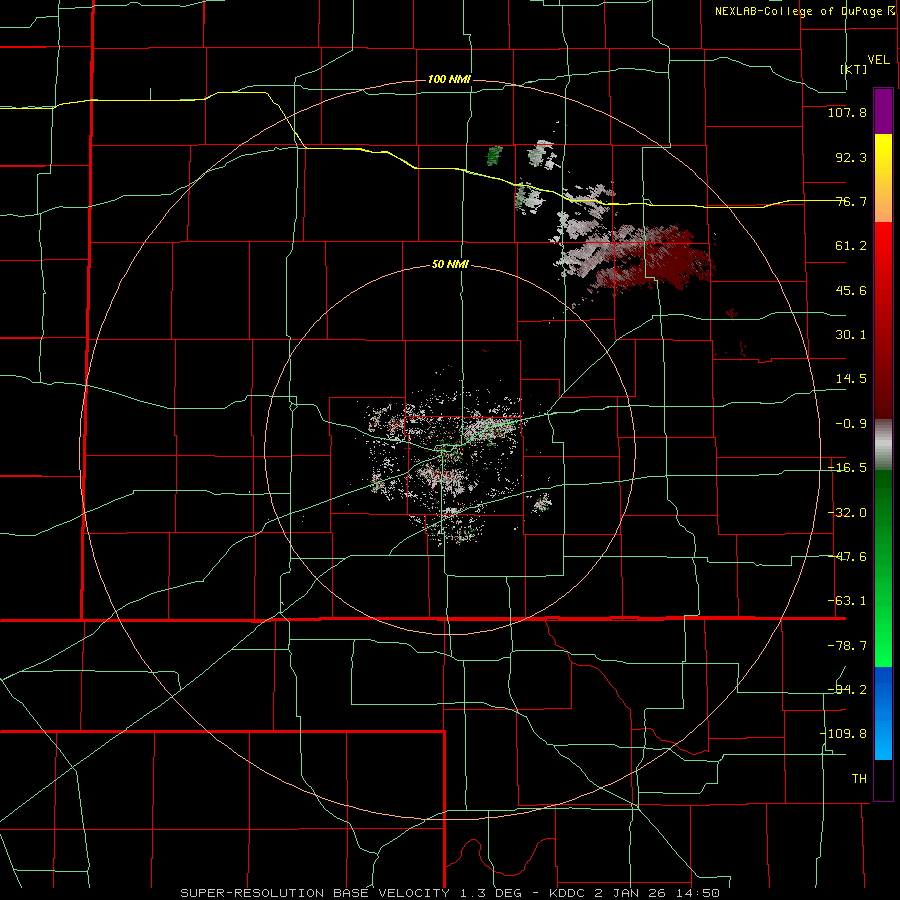Select the 92.3 velocity scale value
The width and height of the screenshot is (900, 900).
tap(851, 157)
